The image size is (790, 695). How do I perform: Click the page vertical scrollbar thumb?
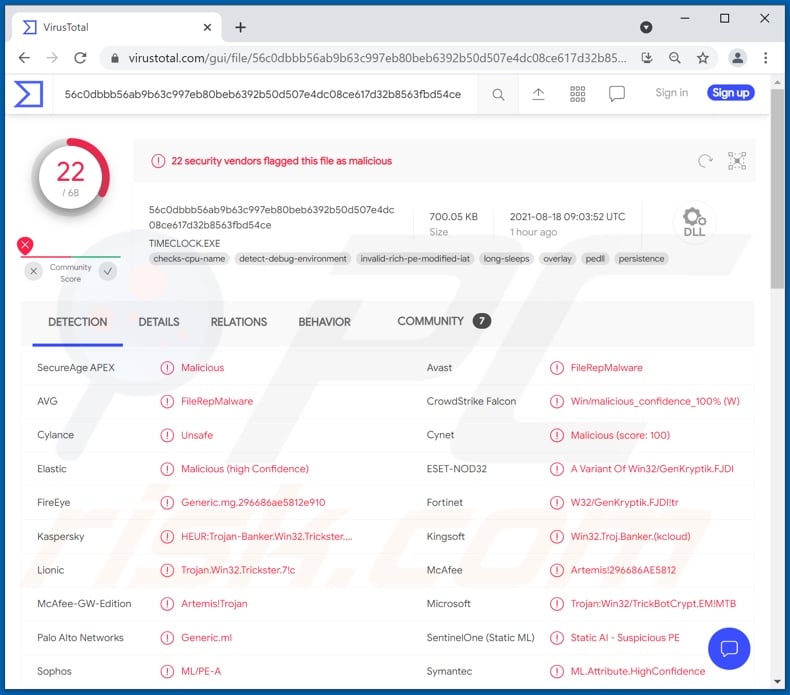[777, 189]
